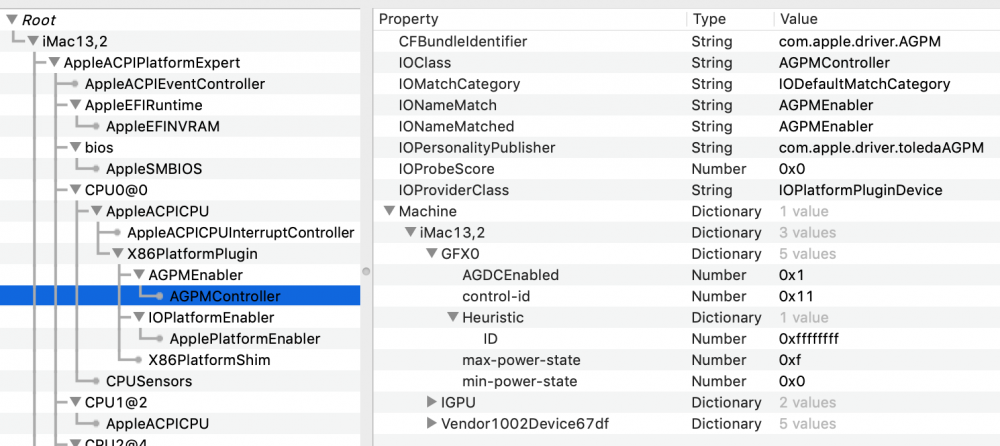Select the min-power-state property row
The width and height of the screenshot is (1000, 446).
pyautogui.click(x=686, y=382)
